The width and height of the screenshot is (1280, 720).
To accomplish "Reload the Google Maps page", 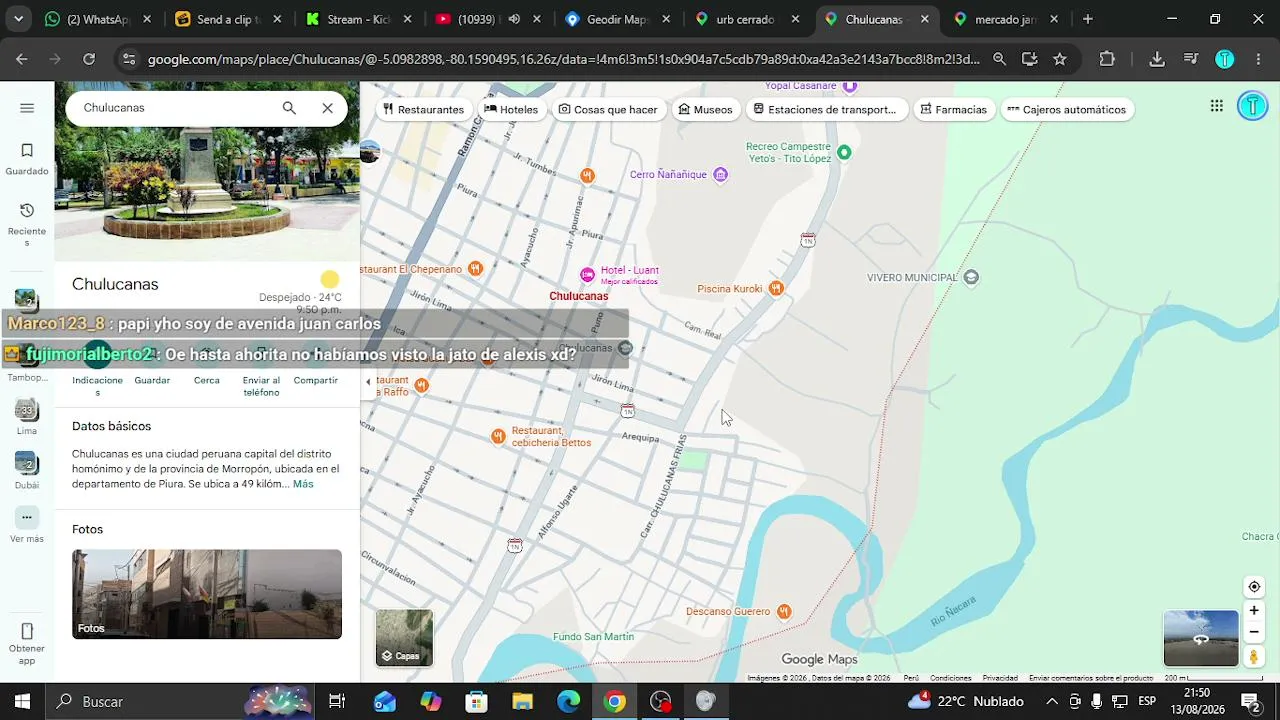I will (89, 59).
